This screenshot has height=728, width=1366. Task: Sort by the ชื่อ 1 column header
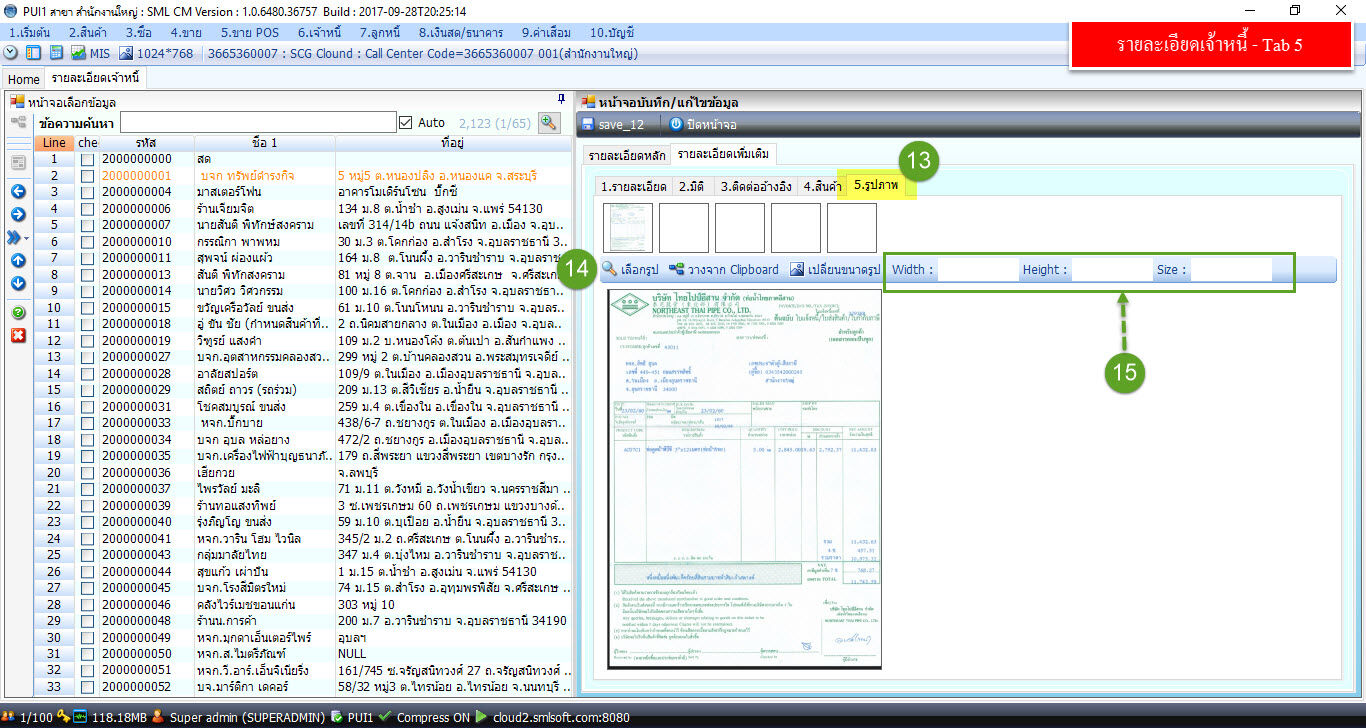coord(265,143)
